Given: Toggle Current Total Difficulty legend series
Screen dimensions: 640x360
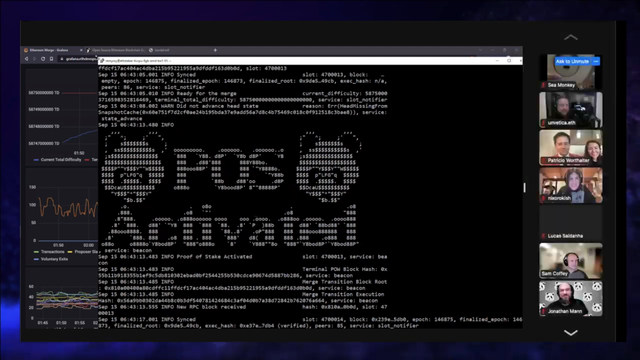Looking at the screenshot, I should tap(58, 160).
